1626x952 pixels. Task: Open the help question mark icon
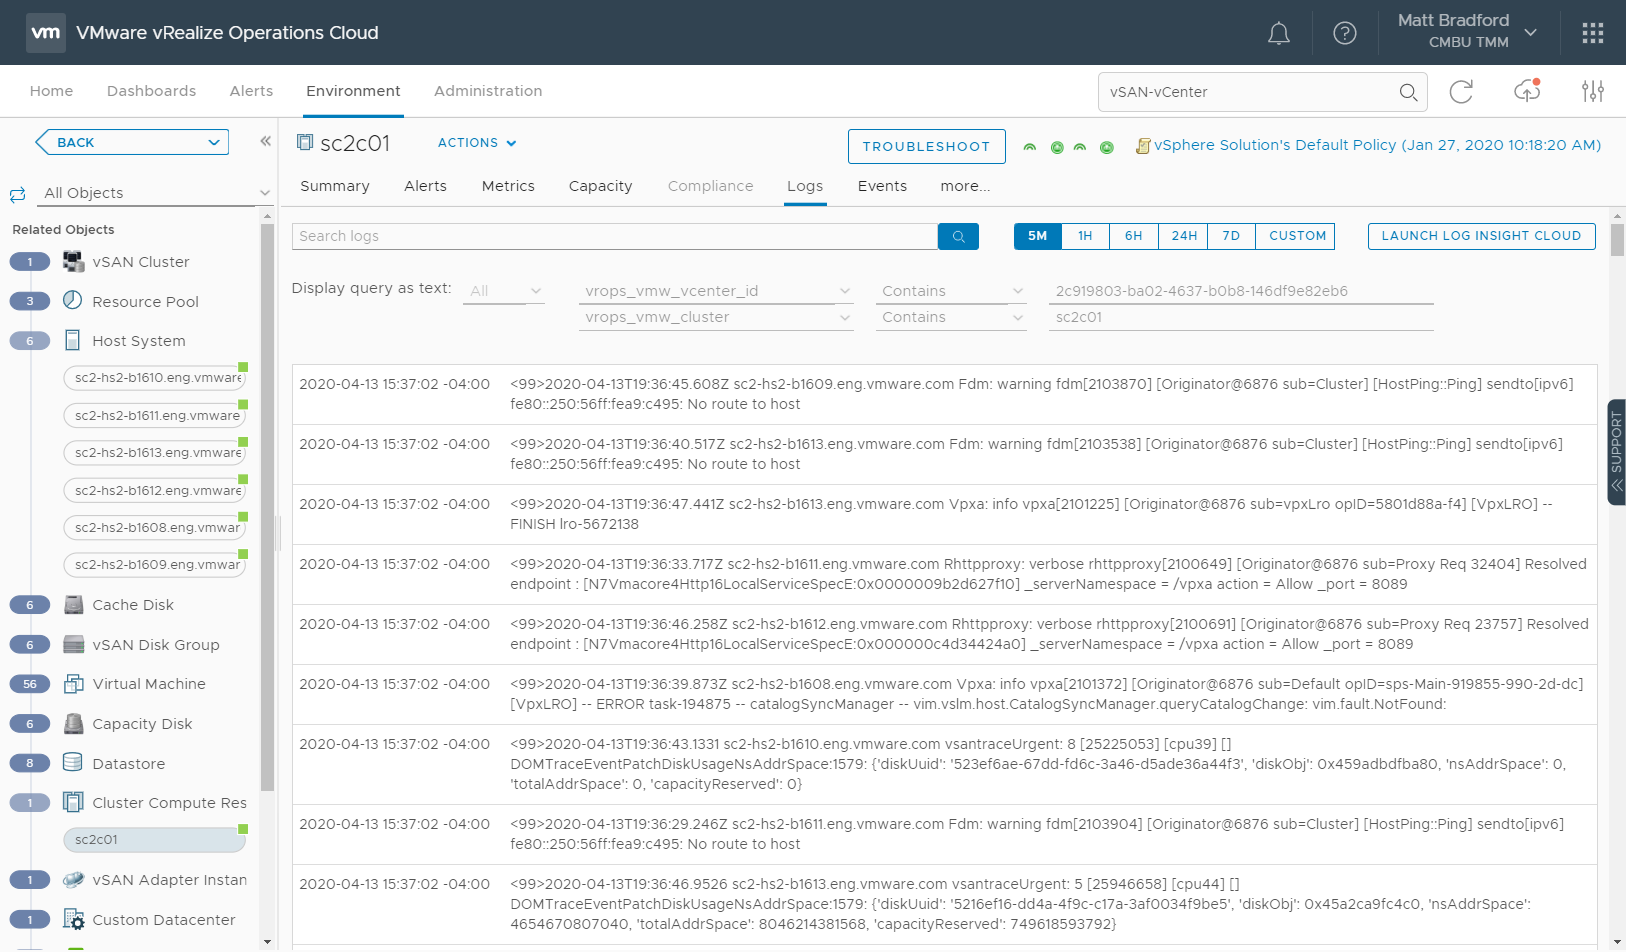[x=1345, y=33]
